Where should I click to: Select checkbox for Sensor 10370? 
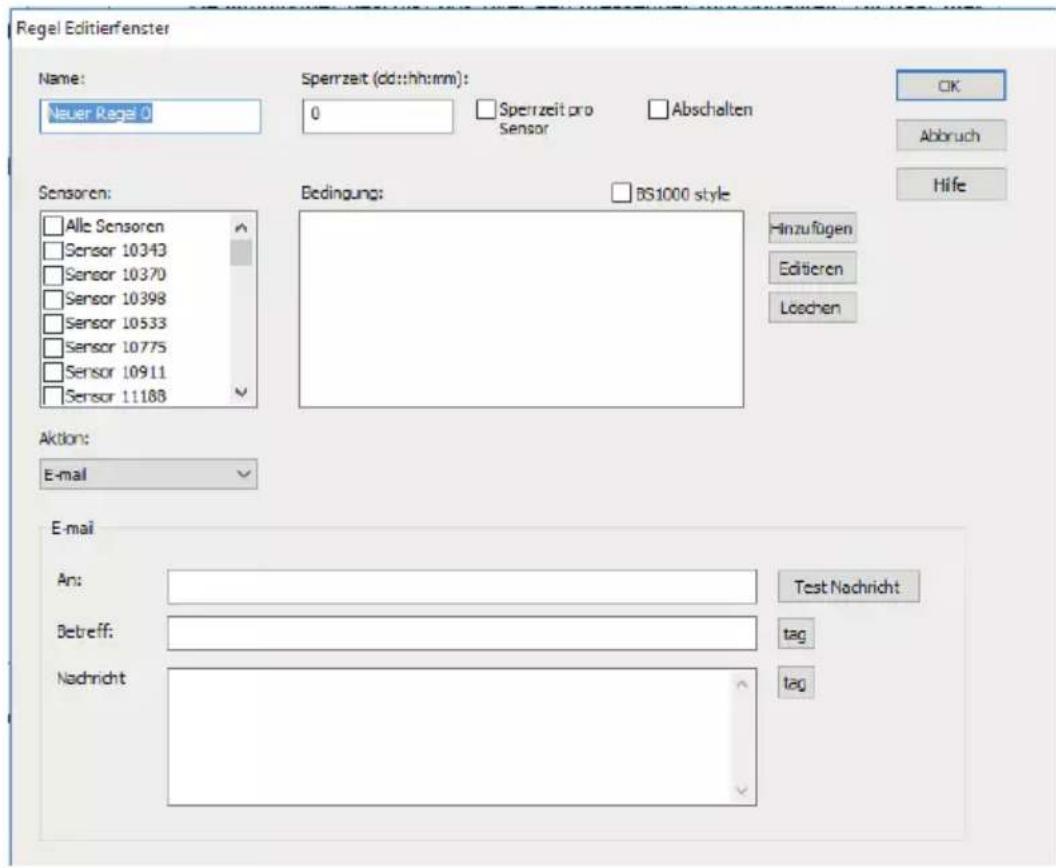click(x=53, y=275)
